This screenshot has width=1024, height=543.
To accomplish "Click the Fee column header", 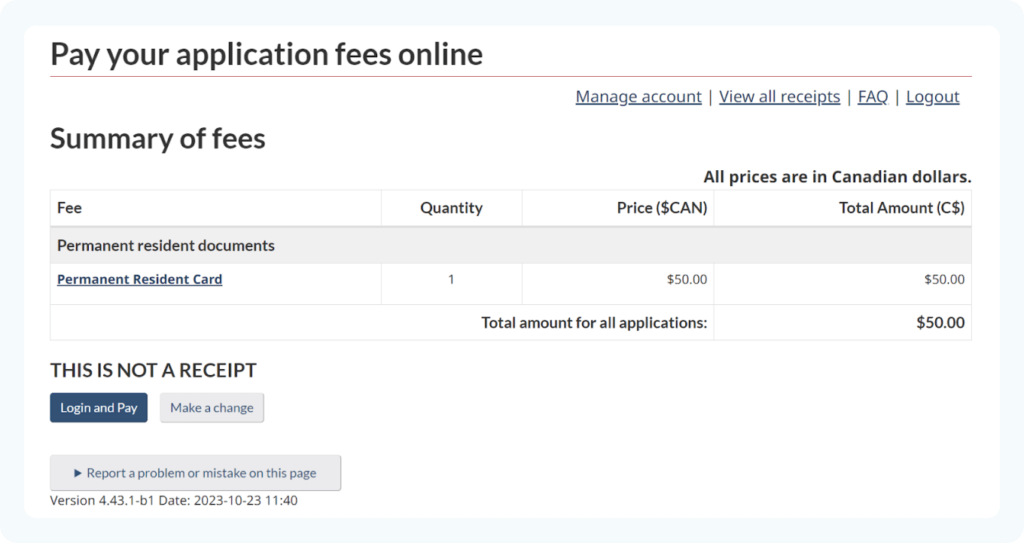I will tap(70, 208).
